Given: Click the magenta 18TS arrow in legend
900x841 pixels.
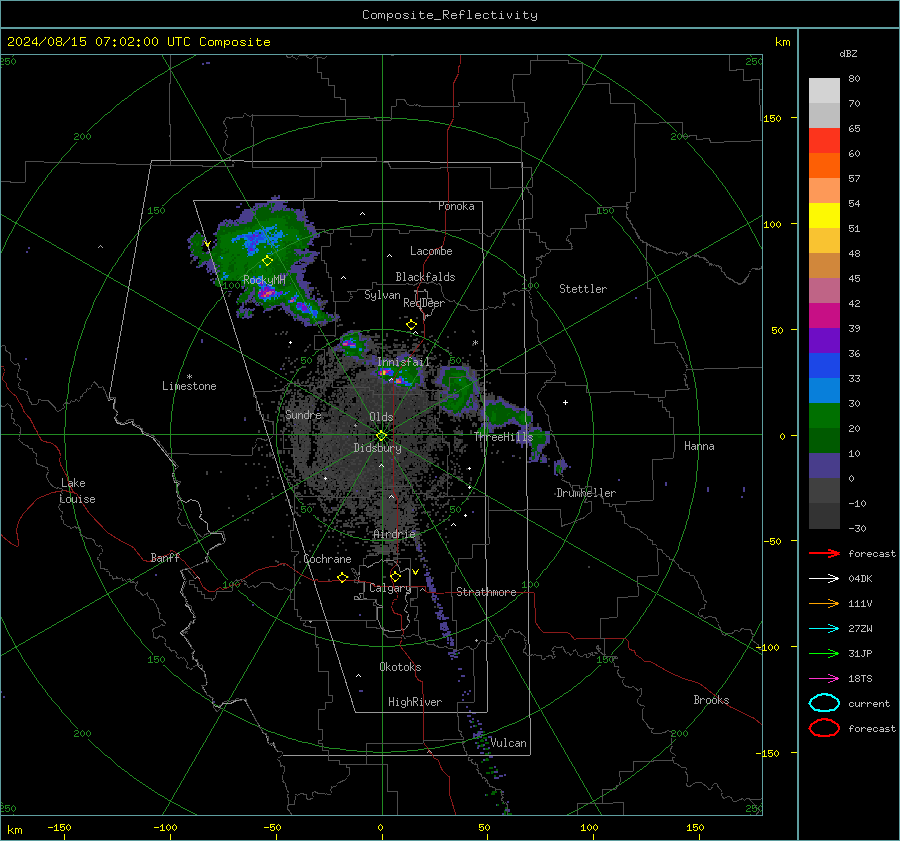Looking at the screenshot, I should pyautogui.click(x=824, y=679).
